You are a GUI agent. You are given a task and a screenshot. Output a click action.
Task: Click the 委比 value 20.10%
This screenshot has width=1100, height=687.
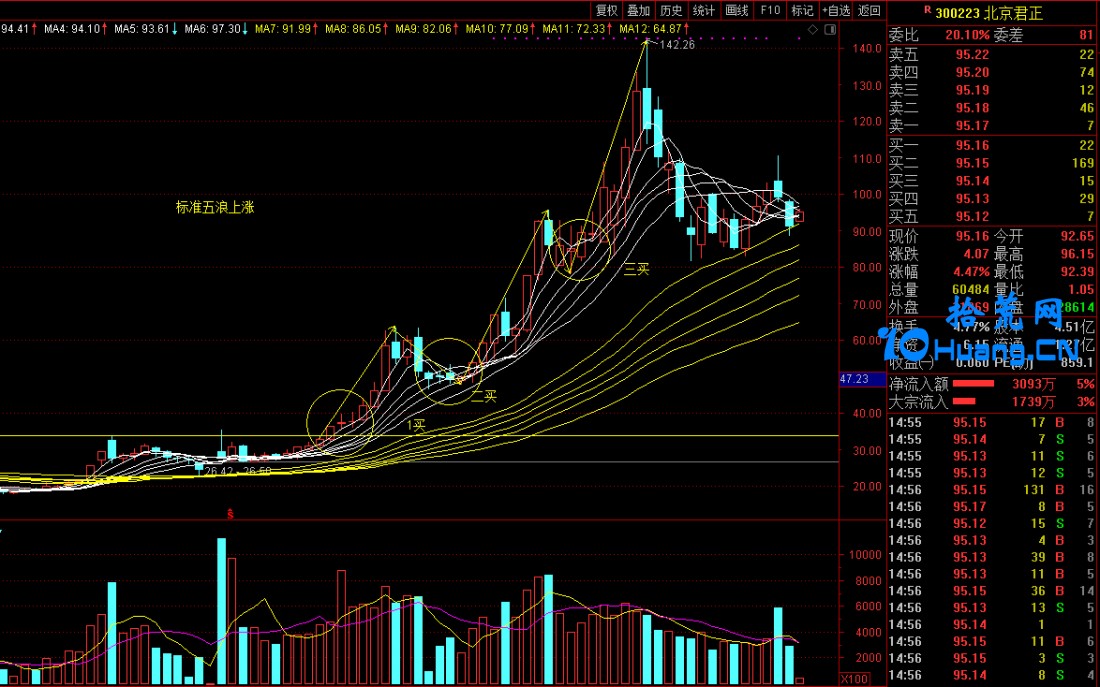pyautogui.click(x=967, y=35)
